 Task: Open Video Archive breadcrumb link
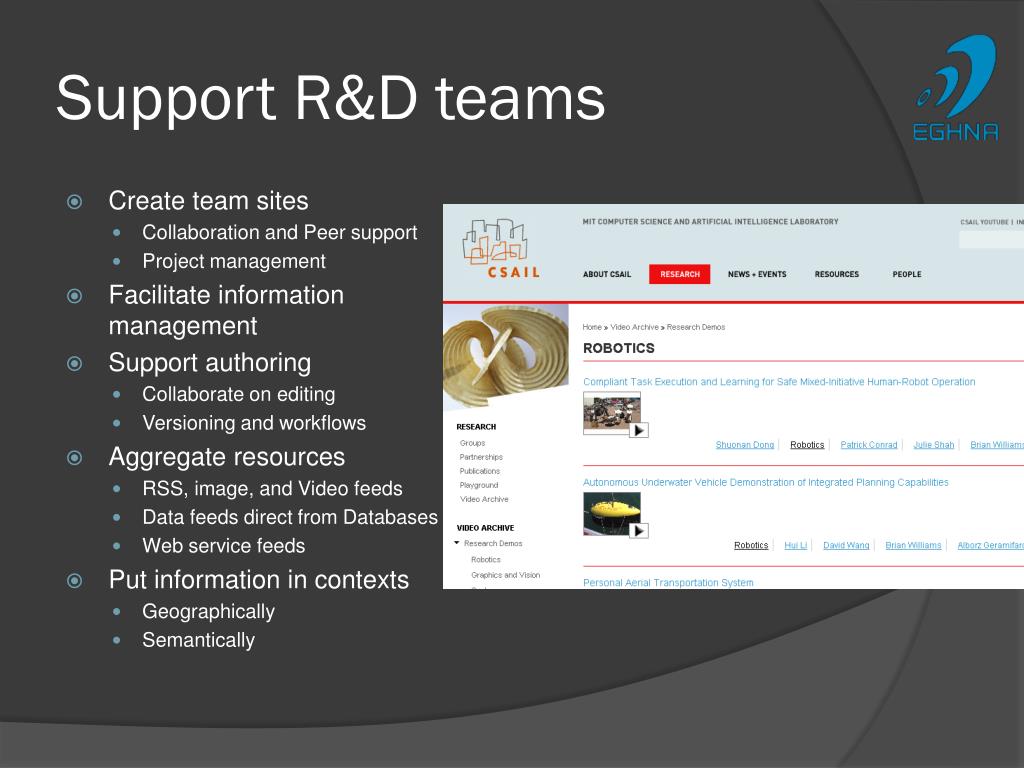point(634,327)
